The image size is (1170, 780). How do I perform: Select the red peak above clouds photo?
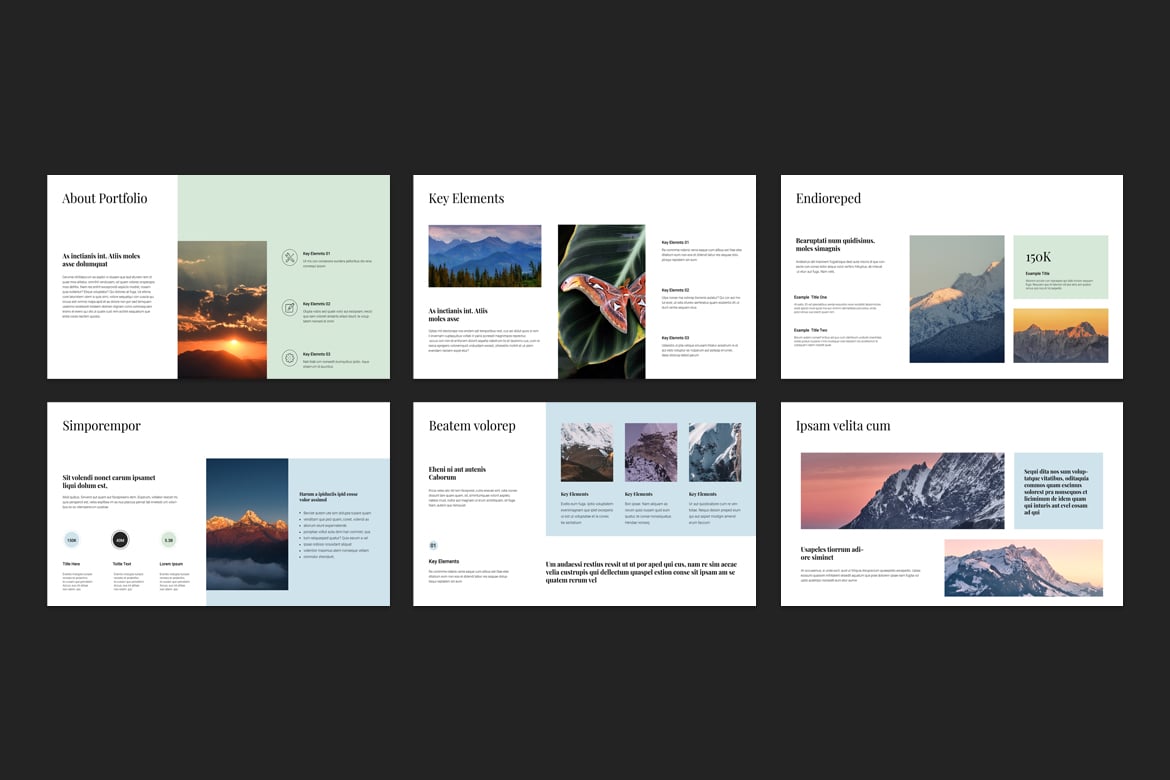247,524
